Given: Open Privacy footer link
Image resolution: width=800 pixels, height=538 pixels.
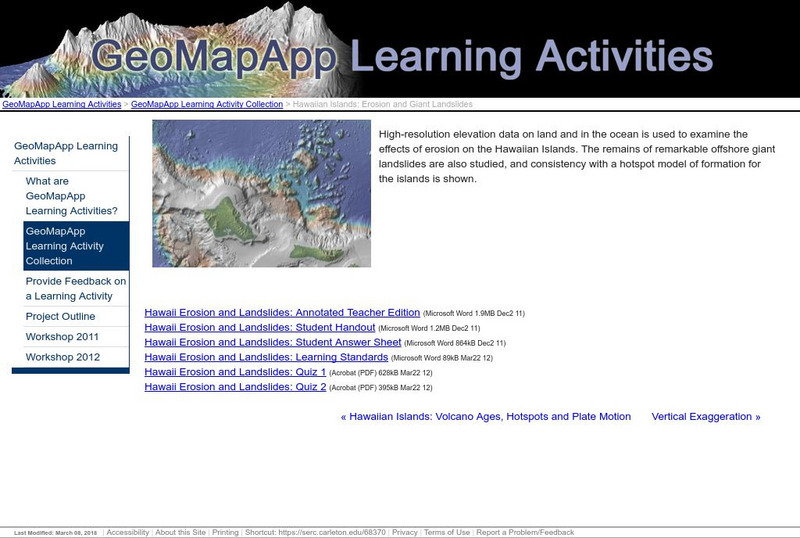Looking at the screenshot, I should click(405, 532).
